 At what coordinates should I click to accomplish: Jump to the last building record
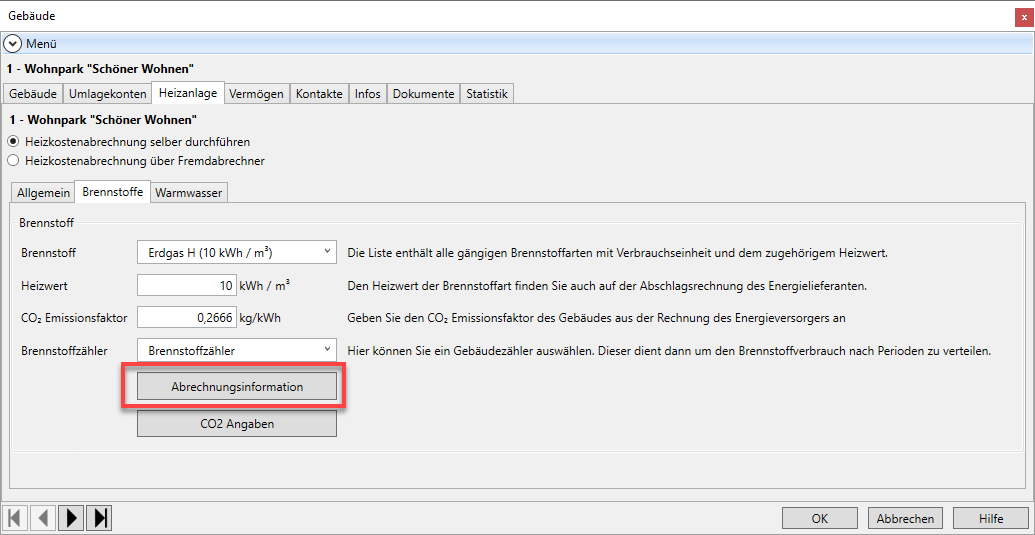99,518
